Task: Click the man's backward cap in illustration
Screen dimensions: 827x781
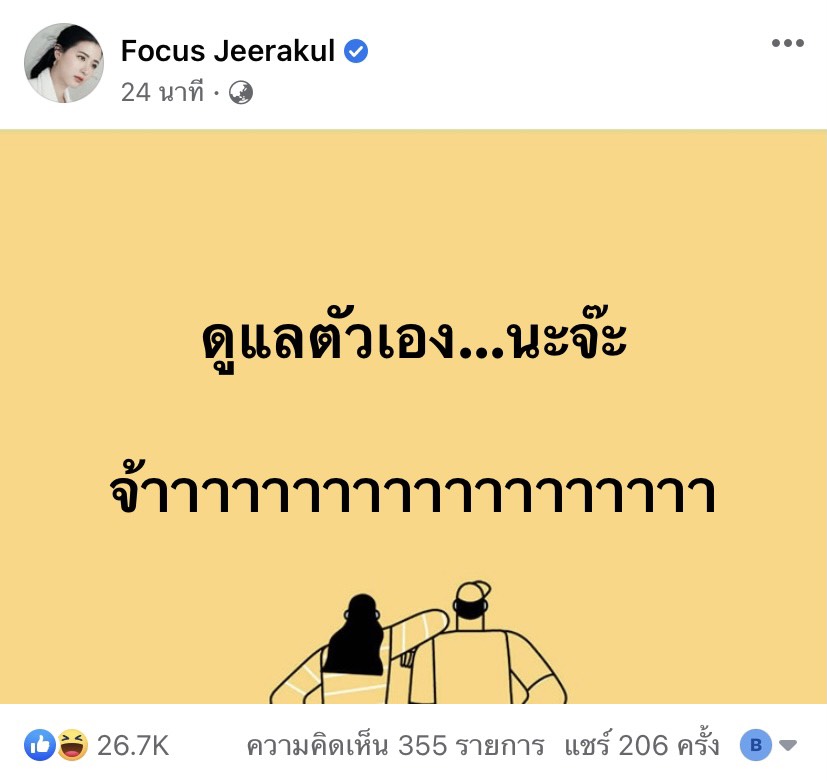Action: (x=473, y=591)
